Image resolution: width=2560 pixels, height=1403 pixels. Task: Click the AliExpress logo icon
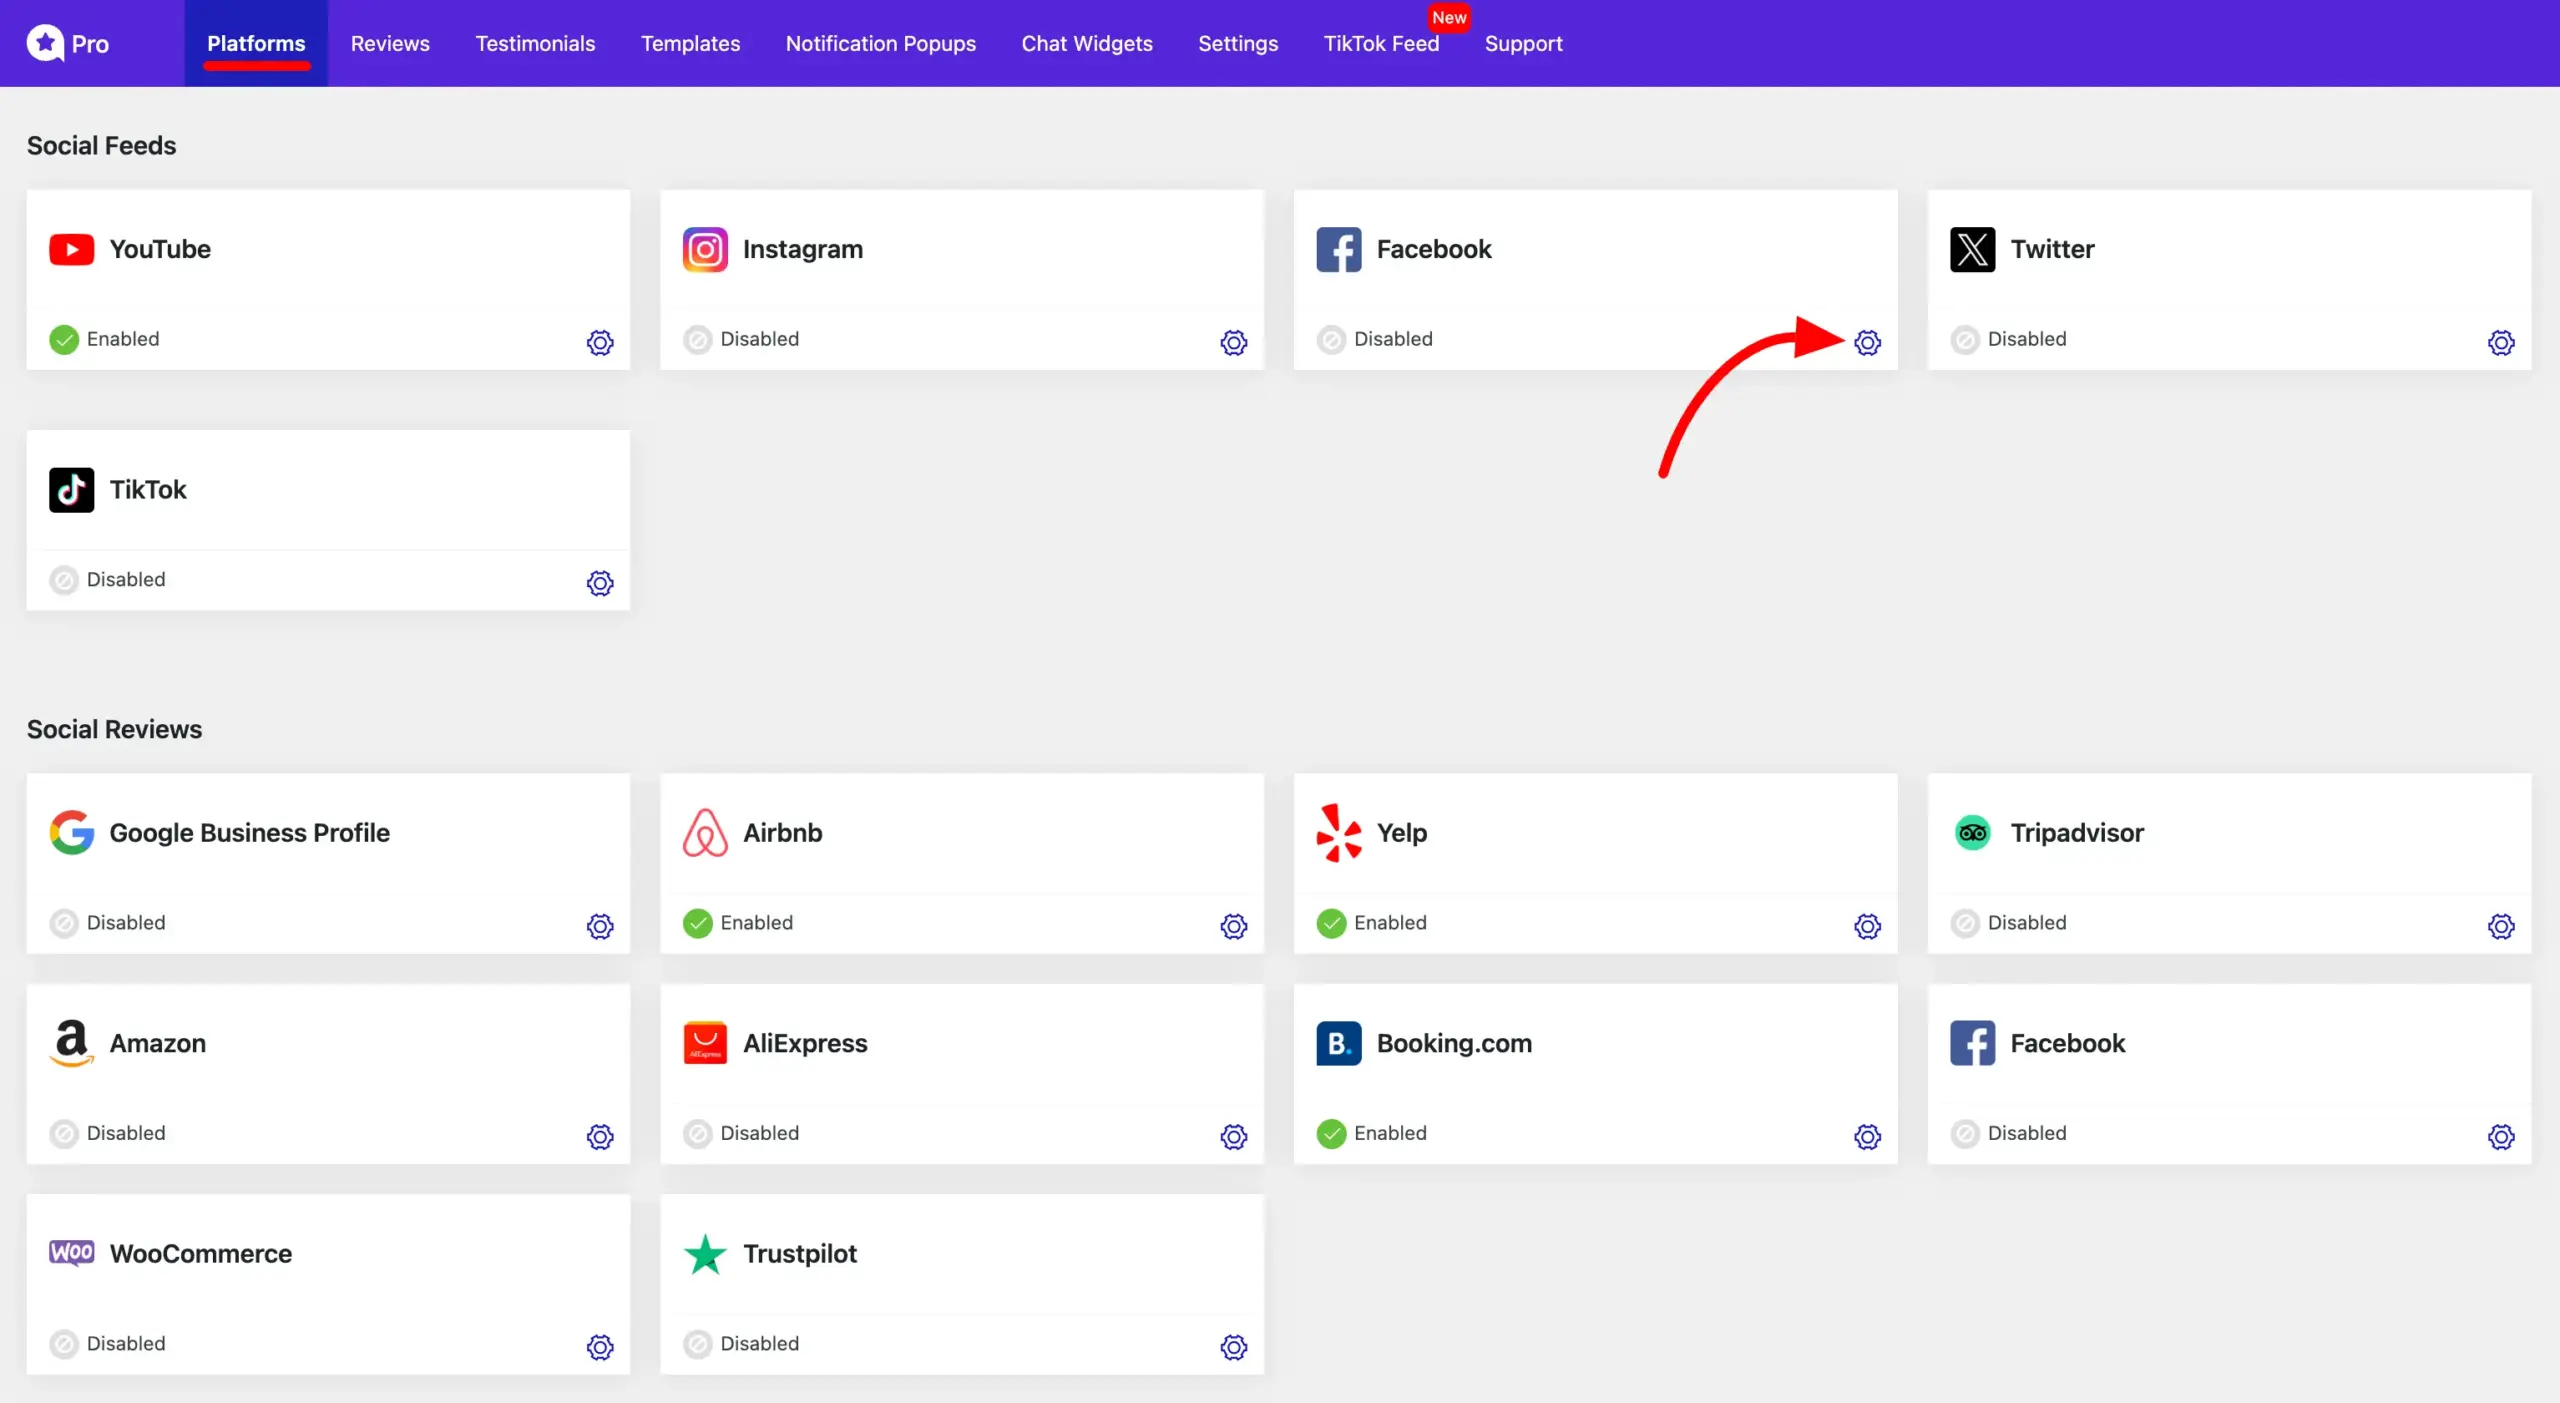coord(705,1043)
